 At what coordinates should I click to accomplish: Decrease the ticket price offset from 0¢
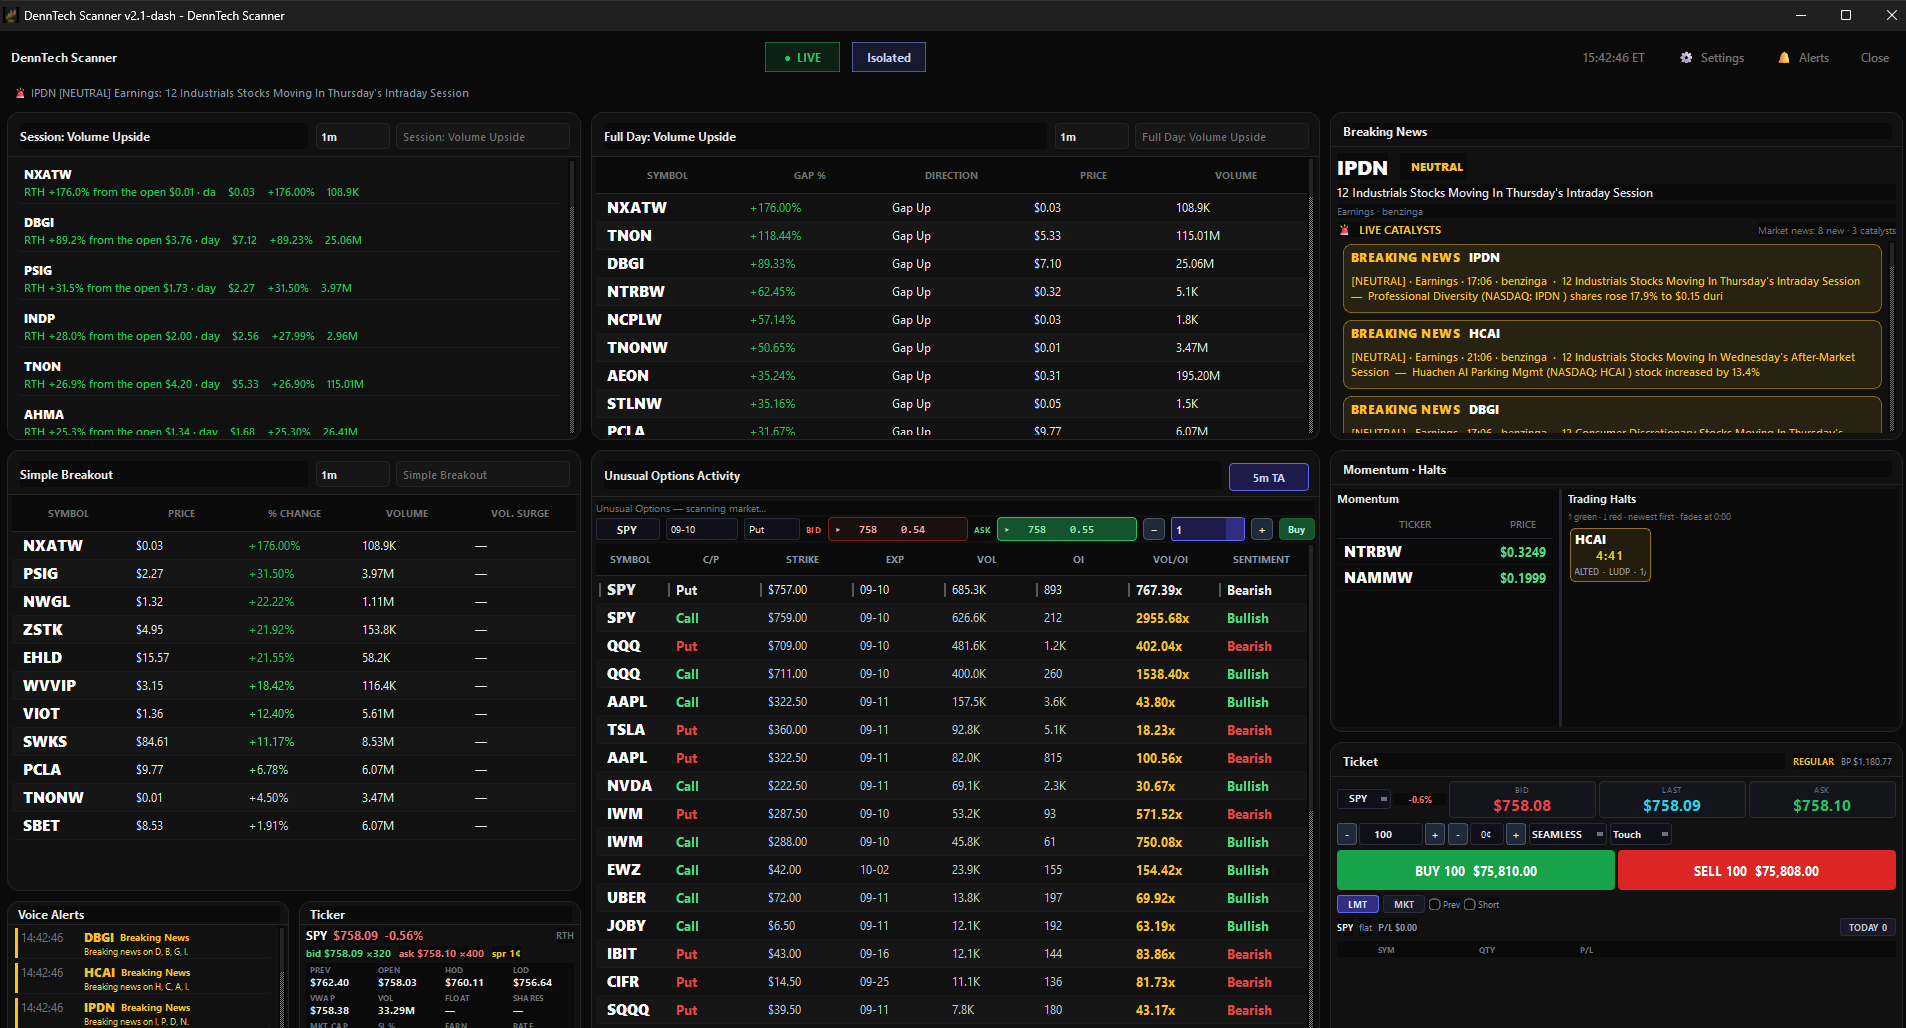coord(1458,834)
